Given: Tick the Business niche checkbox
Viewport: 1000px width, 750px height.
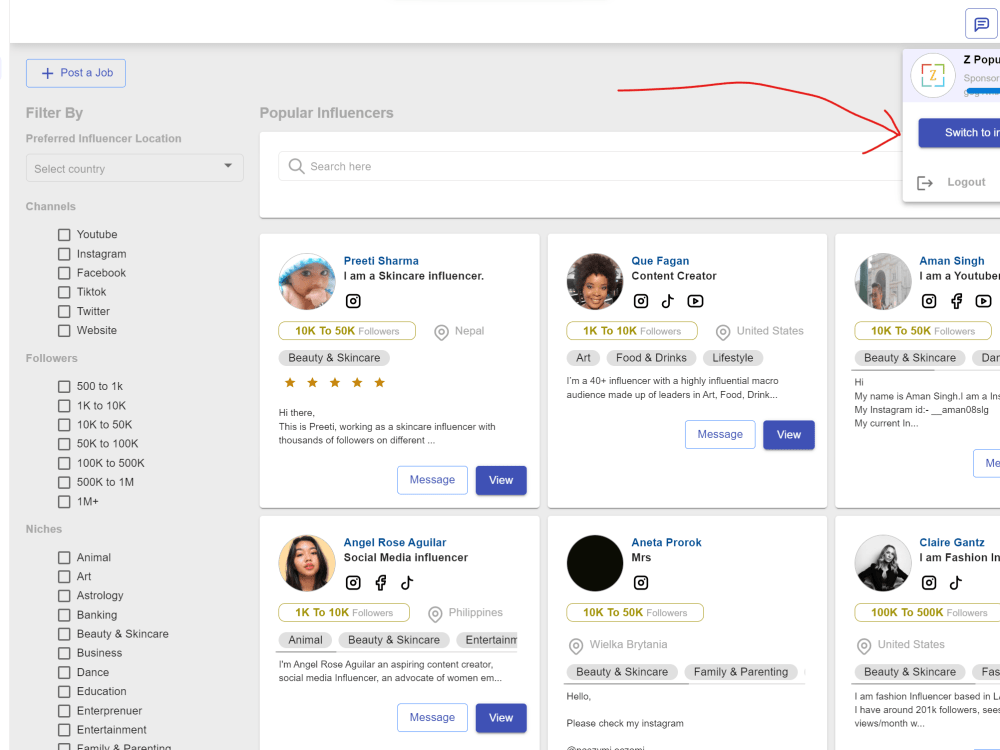Looking at the screenshot, I should 64,653.
